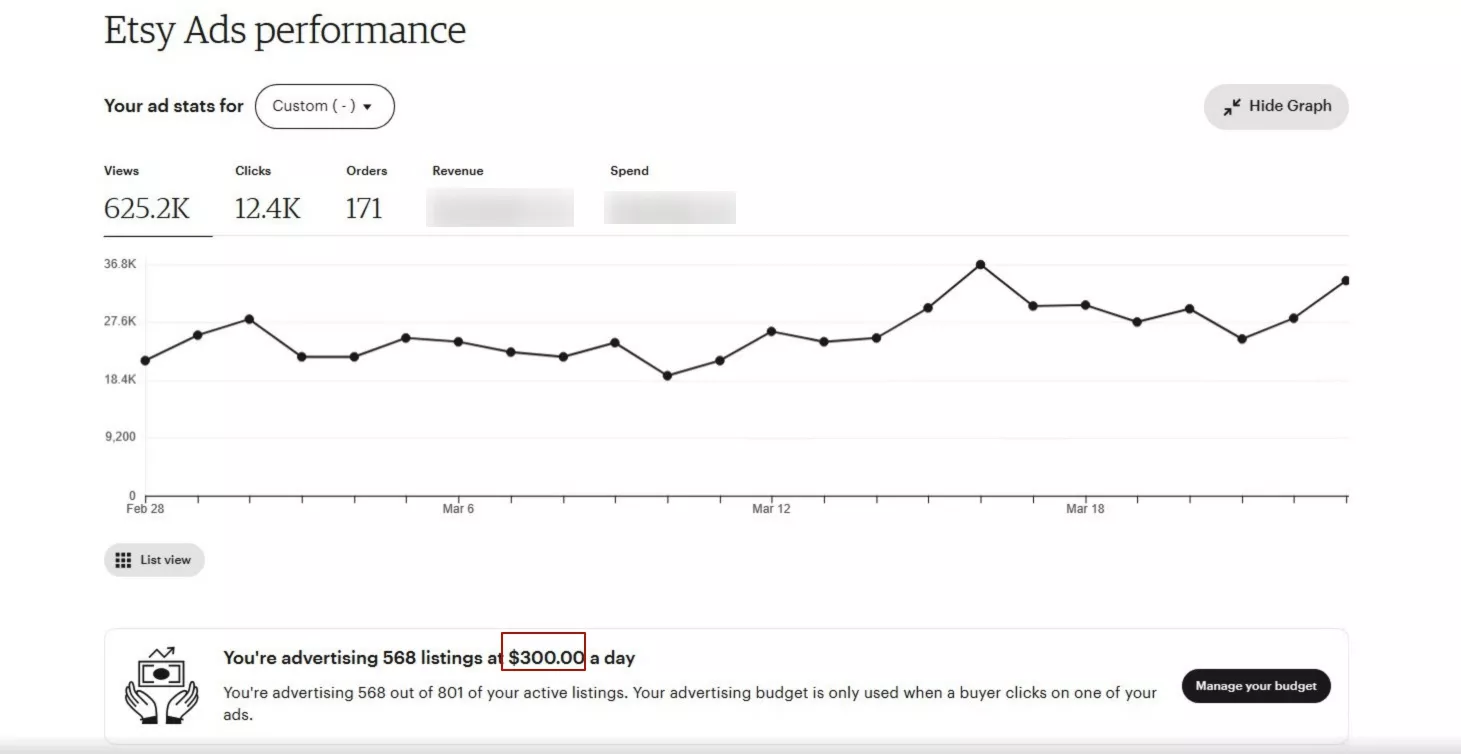
Task: Click the $300.00 daily budget amount
Action: [x=545, y=658]
